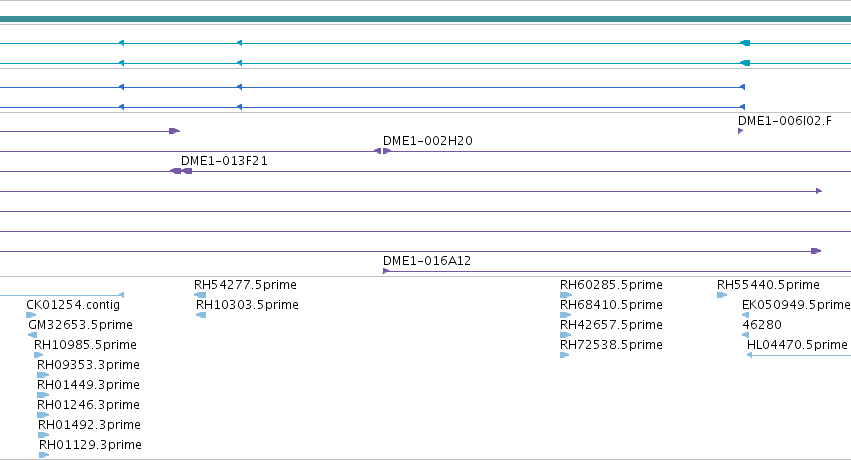Click the arrow glyph under CK01254.contig label
Viewport: 851px width, 460px height.
pos(31,315)
